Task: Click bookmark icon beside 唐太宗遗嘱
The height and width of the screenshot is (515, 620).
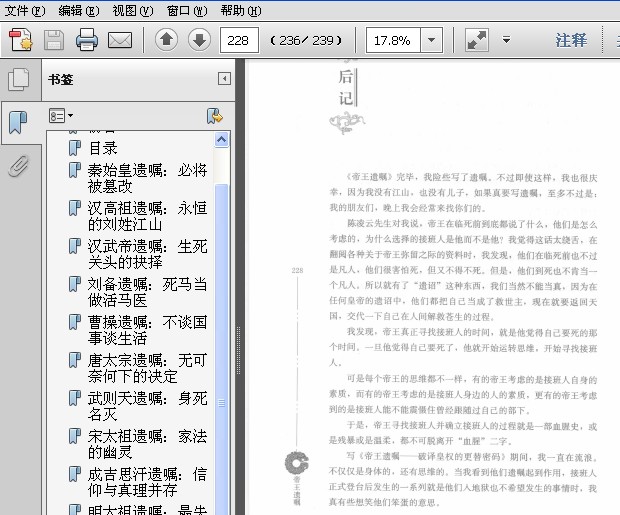Action: point(74,360)
